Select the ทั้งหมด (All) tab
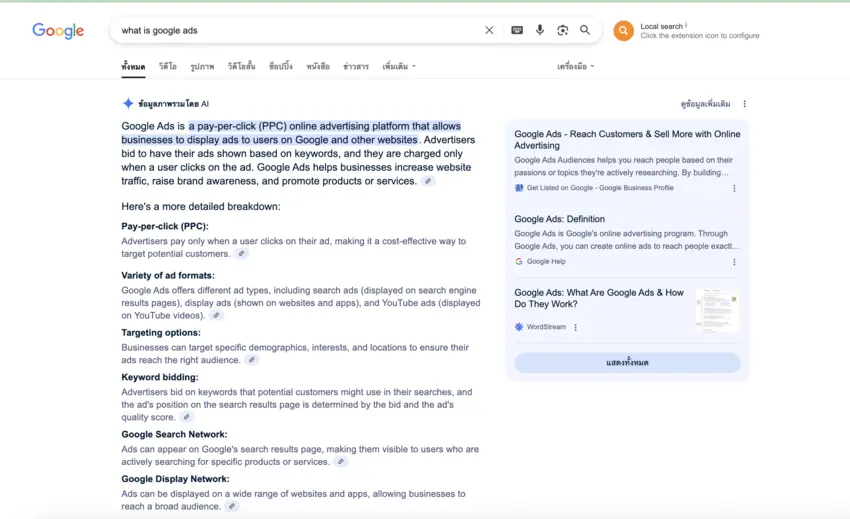Viewport: 850px width, 519px height. pos(133,66)
